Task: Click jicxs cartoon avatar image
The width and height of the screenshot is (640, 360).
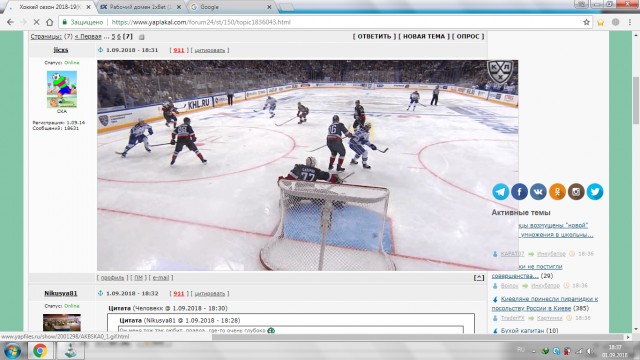Action: pos(62,89)
